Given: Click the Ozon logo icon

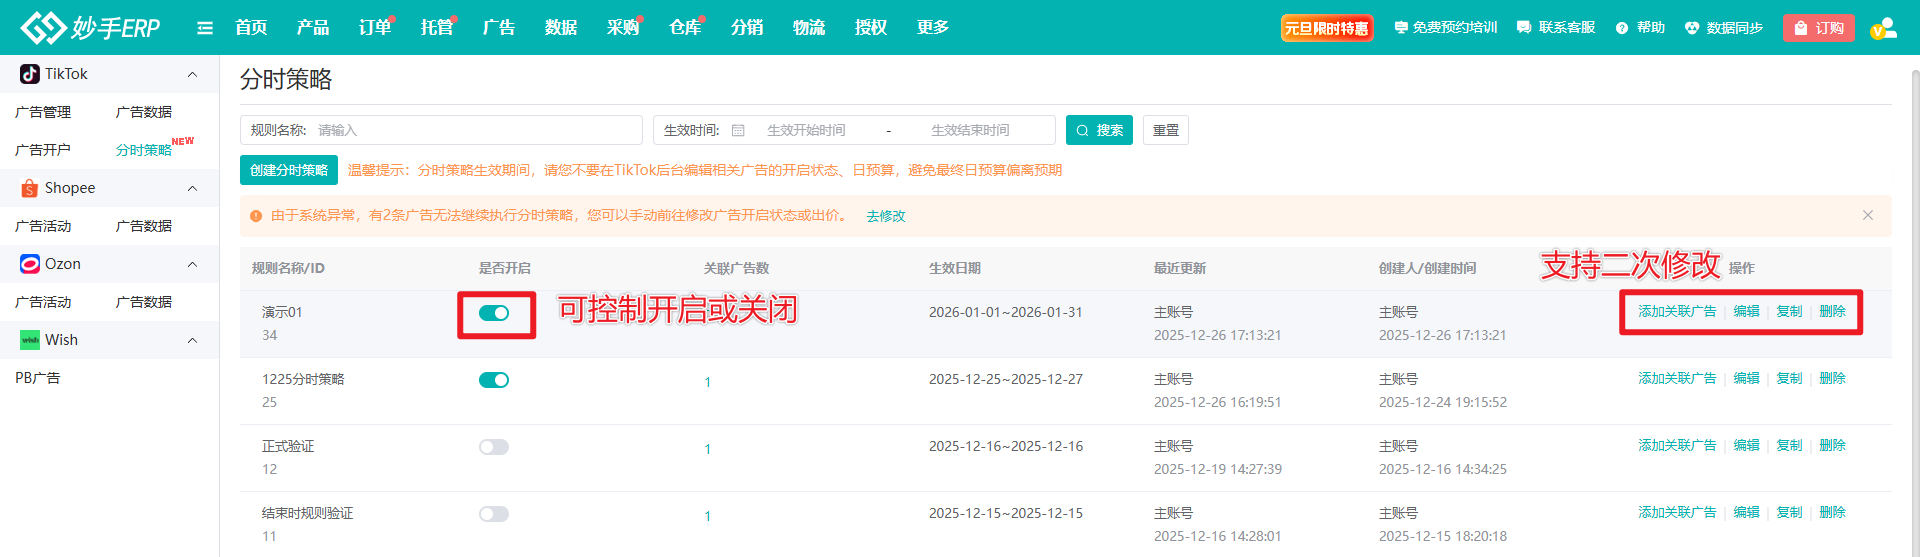Looking at the screenshot, I should (30, 264).
